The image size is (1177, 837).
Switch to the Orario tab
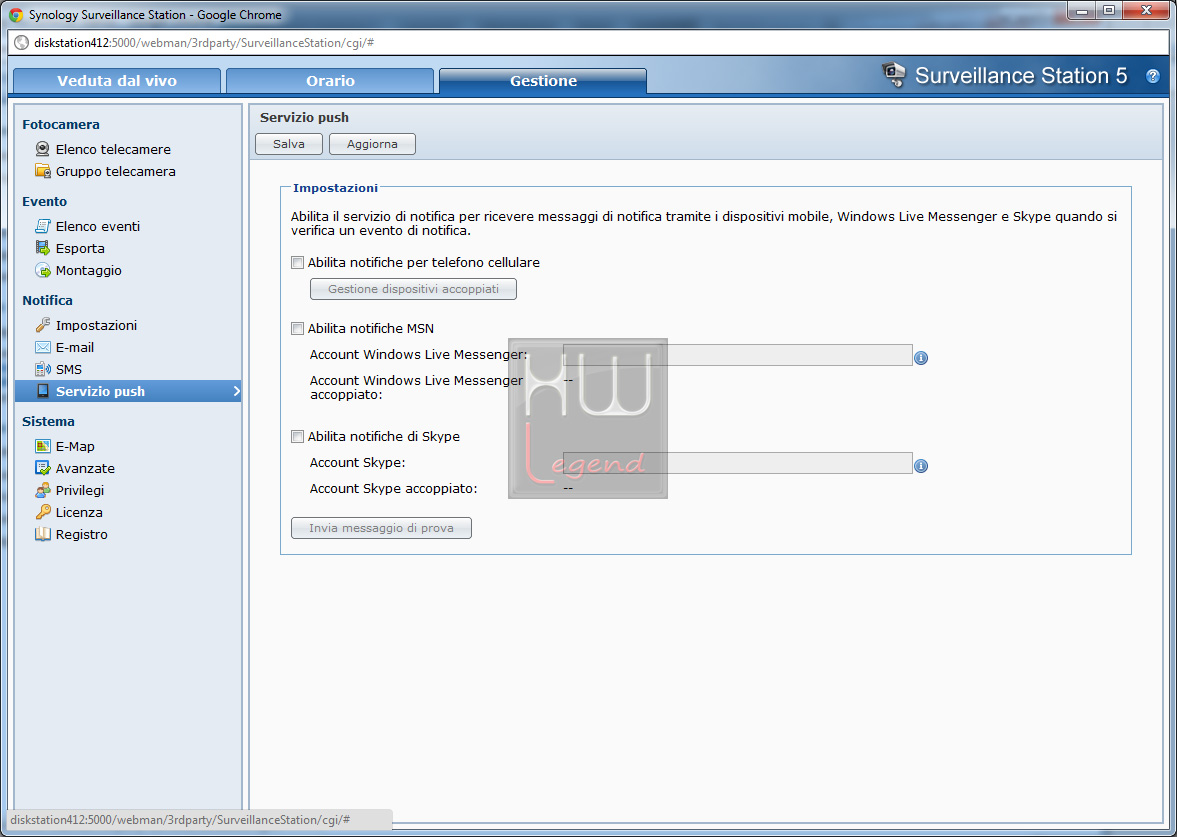pyautogui.click(x=330, y=81)
